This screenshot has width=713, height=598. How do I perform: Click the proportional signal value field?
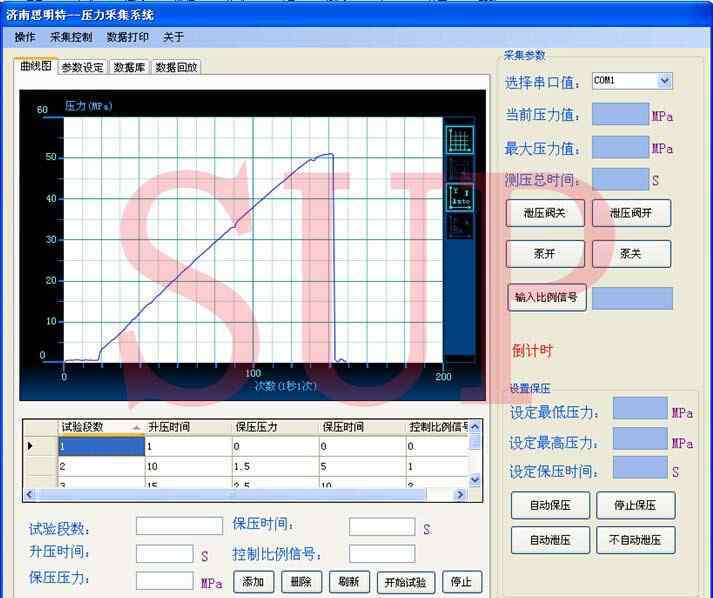point(633,298)
